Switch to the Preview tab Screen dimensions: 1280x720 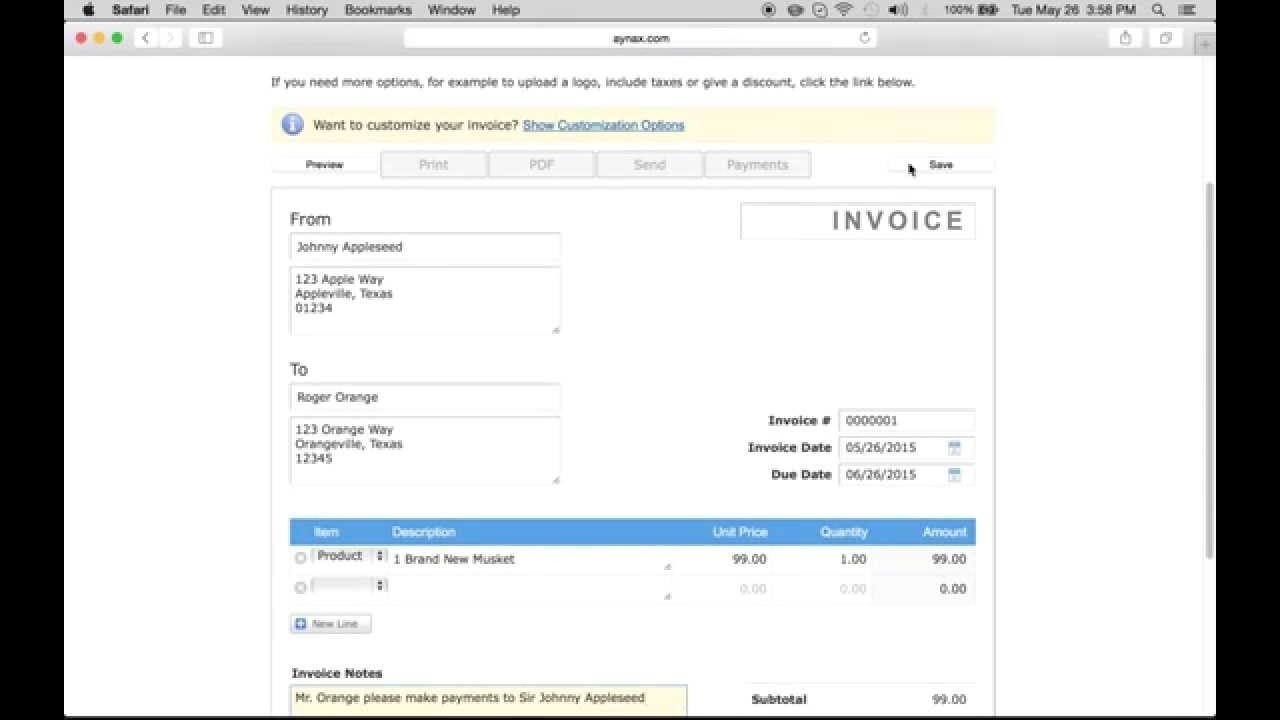tap(325, 163)
